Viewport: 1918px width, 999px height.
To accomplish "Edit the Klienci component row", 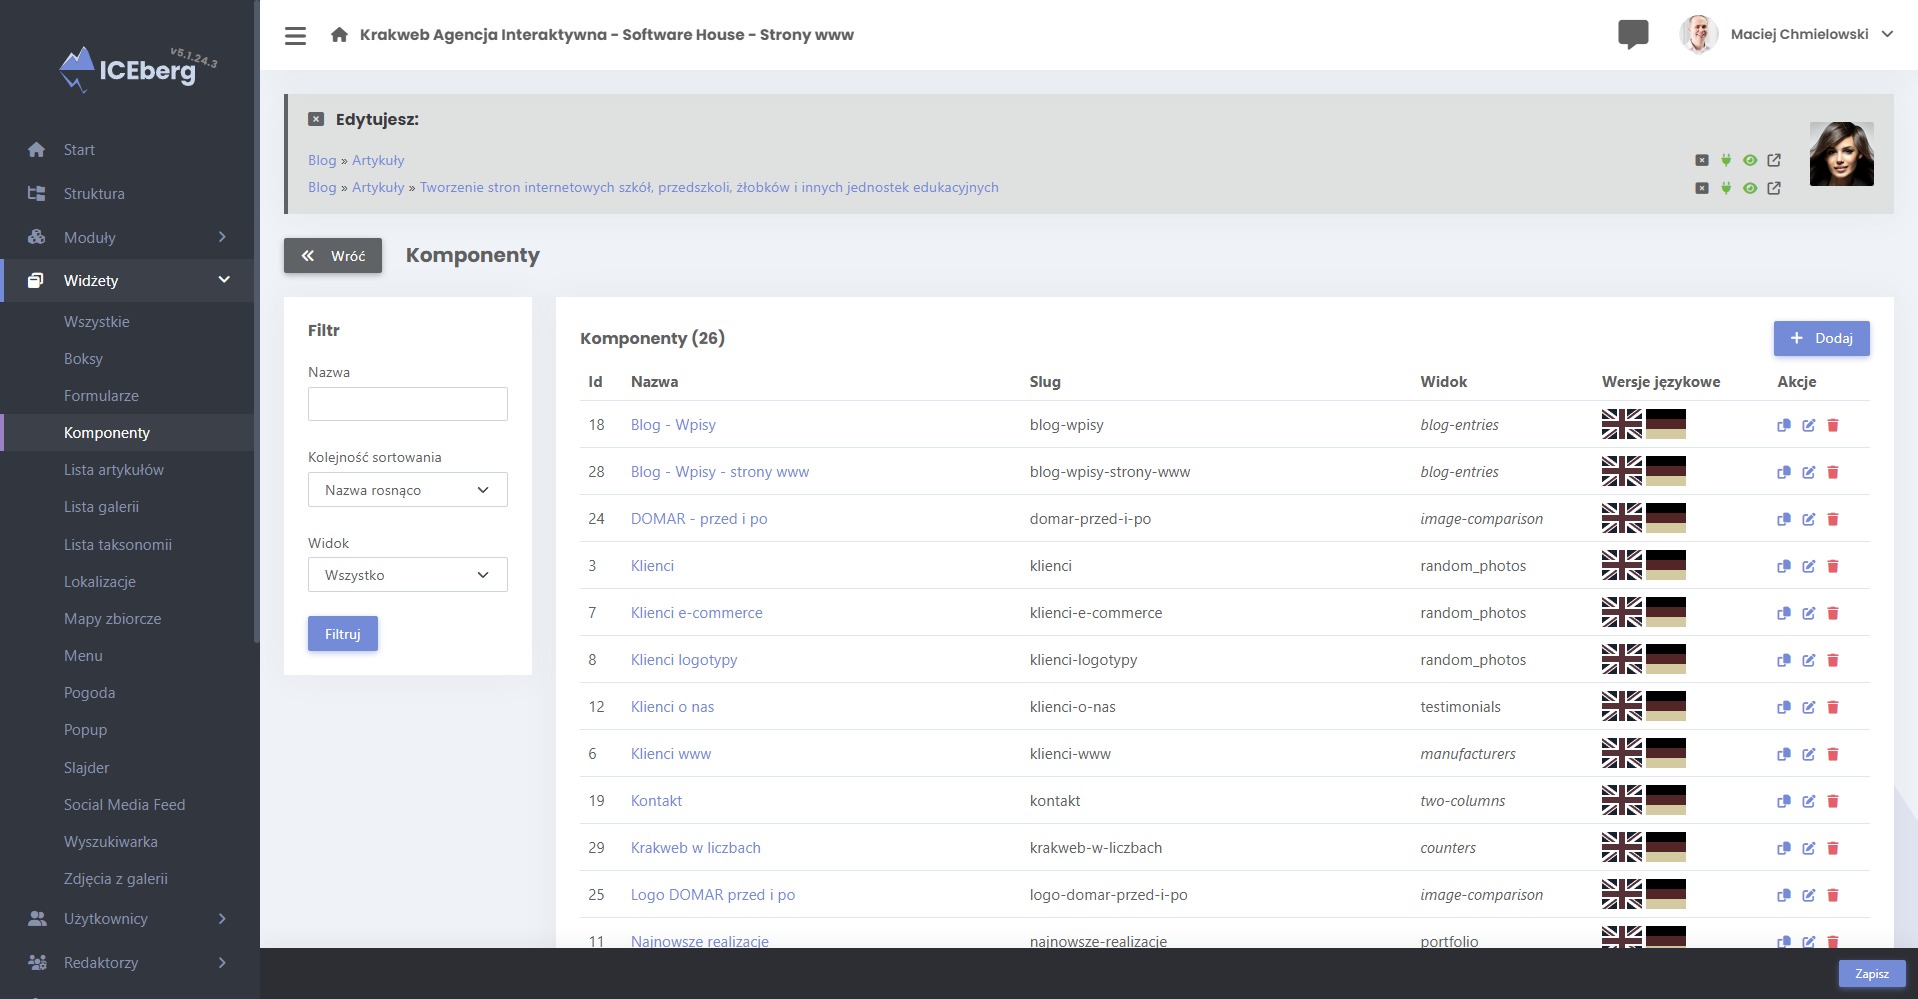I will 1808,566.
